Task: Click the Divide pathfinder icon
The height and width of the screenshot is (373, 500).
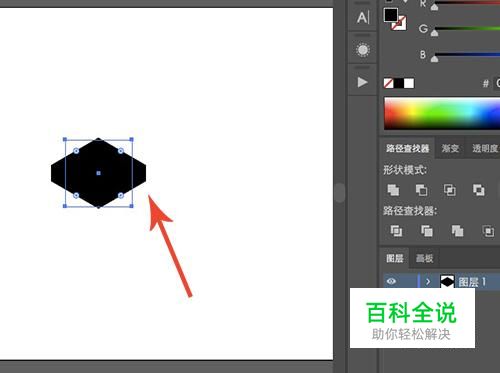Action: tap(396, 231)
